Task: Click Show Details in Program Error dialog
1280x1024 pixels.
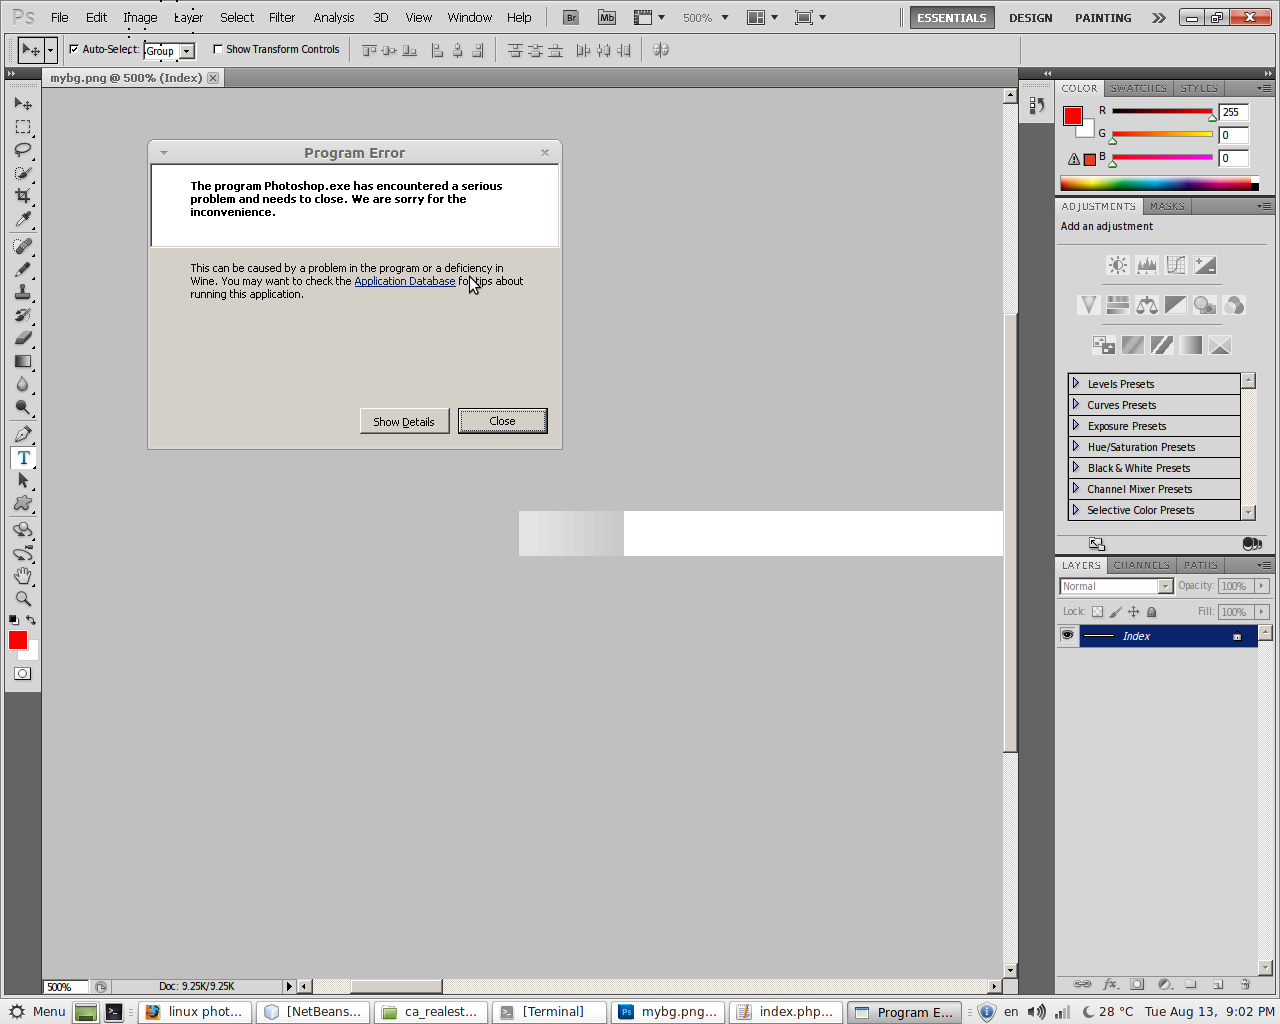Action: [404, 421]
